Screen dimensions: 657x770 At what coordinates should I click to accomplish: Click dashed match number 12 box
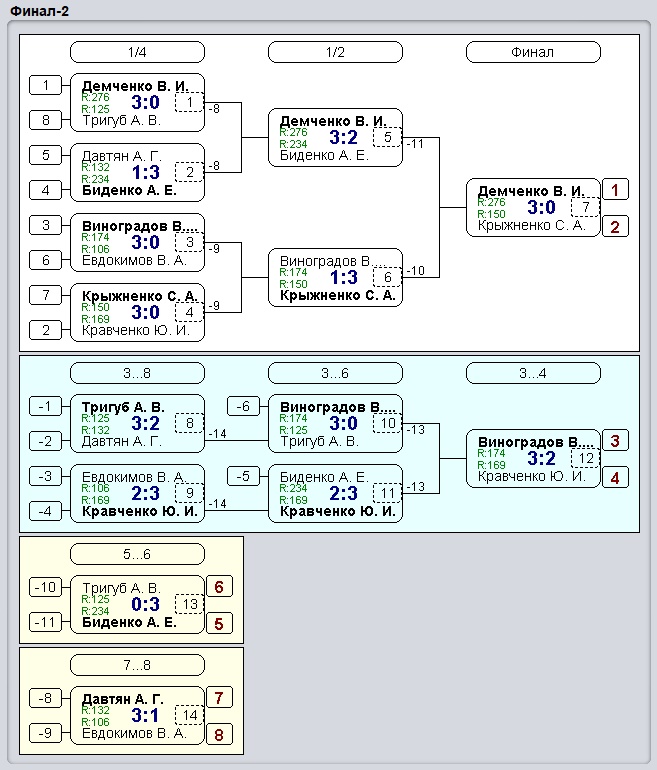[x=585, y=458]
